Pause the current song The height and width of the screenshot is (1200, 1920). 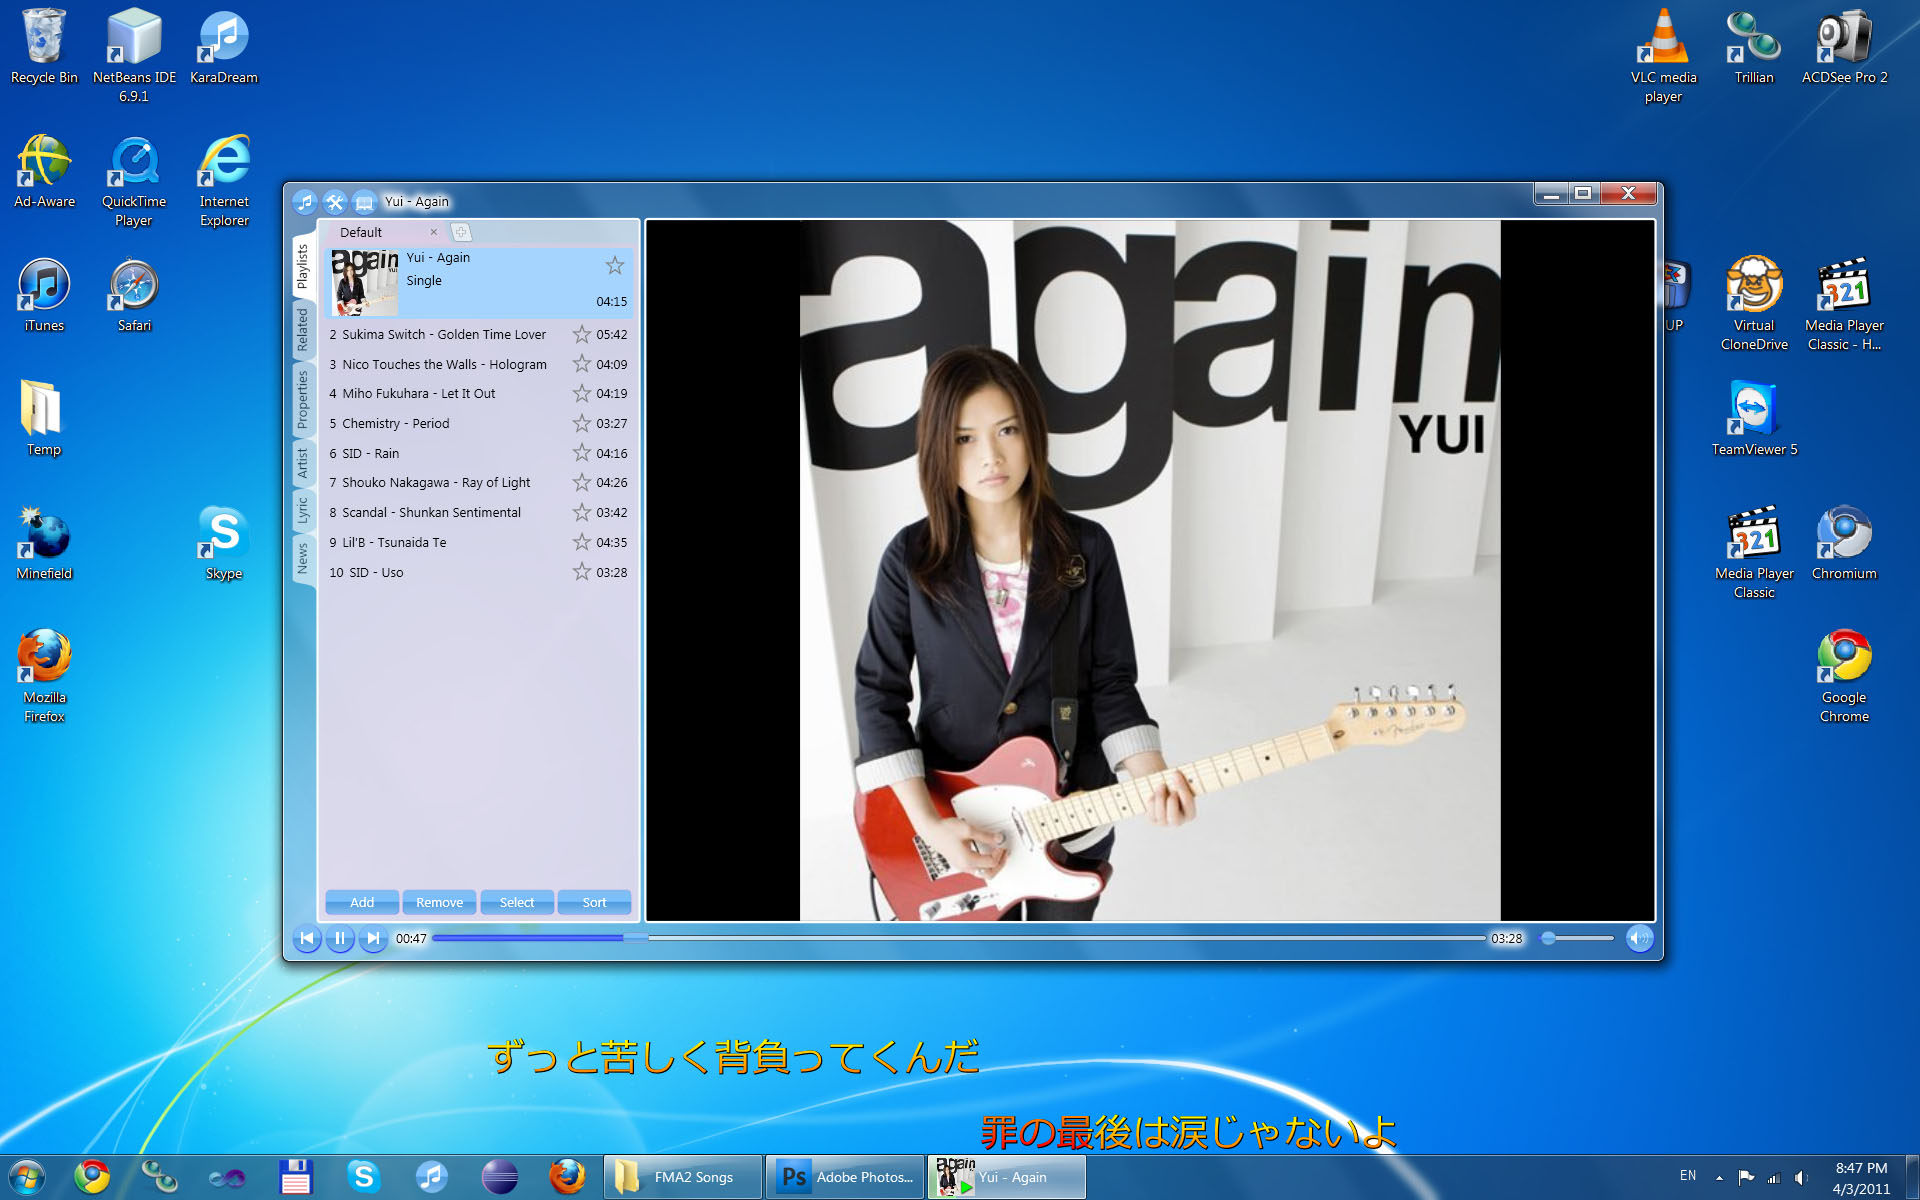coord(340,938)
